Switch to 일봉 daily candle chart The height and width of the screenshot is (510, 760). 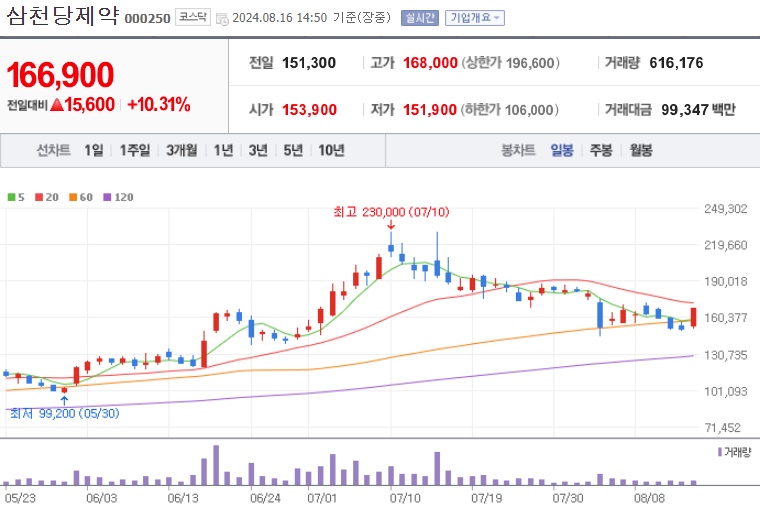click(562, 150)
